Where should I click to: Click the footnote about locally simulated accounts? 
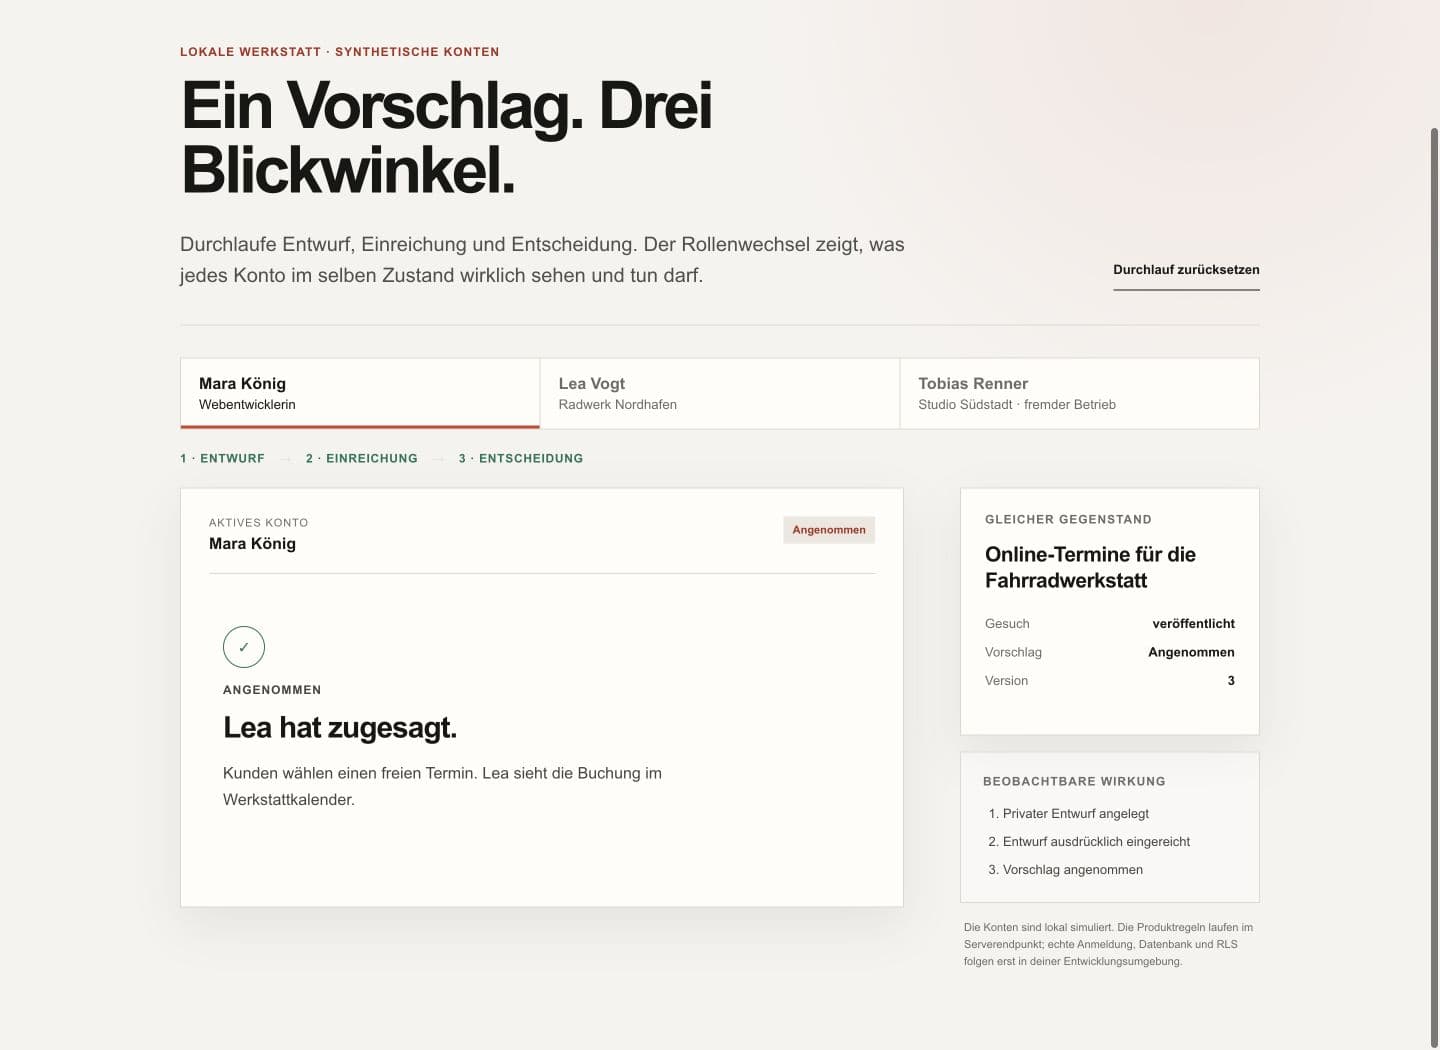point(1108,944)
